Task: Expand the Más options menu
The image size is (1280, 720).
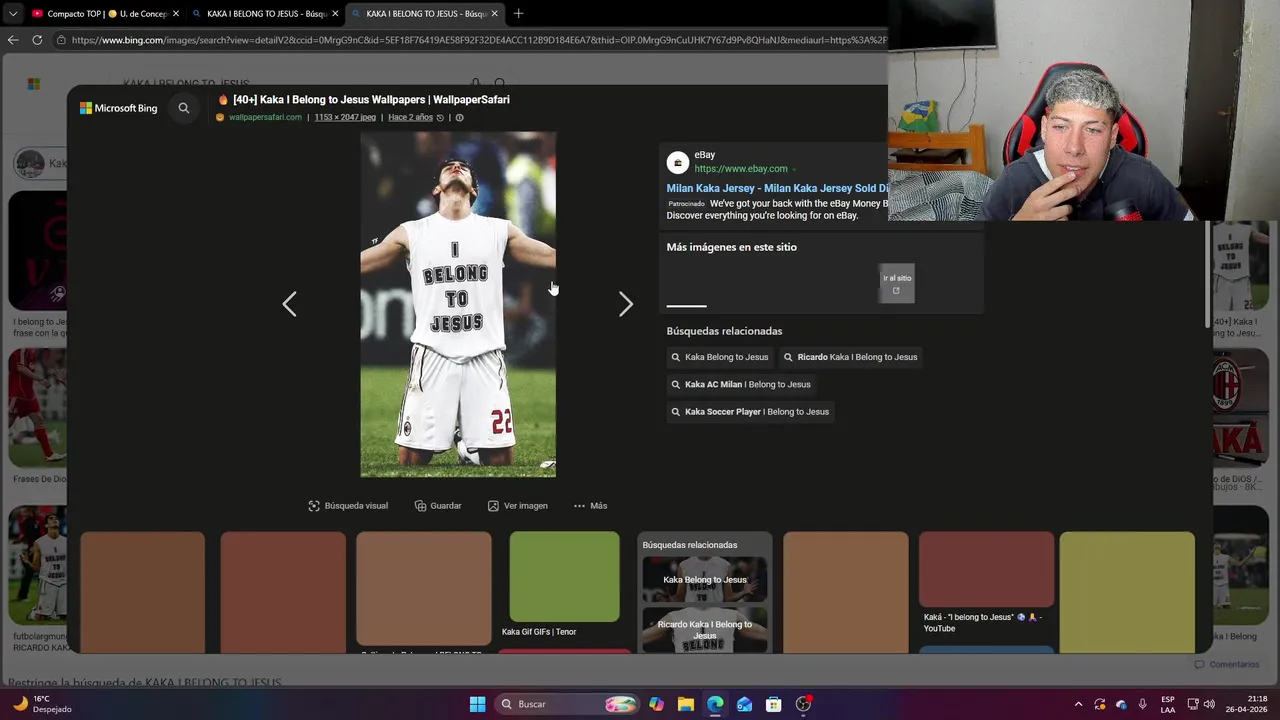Action: pos(590,506)
